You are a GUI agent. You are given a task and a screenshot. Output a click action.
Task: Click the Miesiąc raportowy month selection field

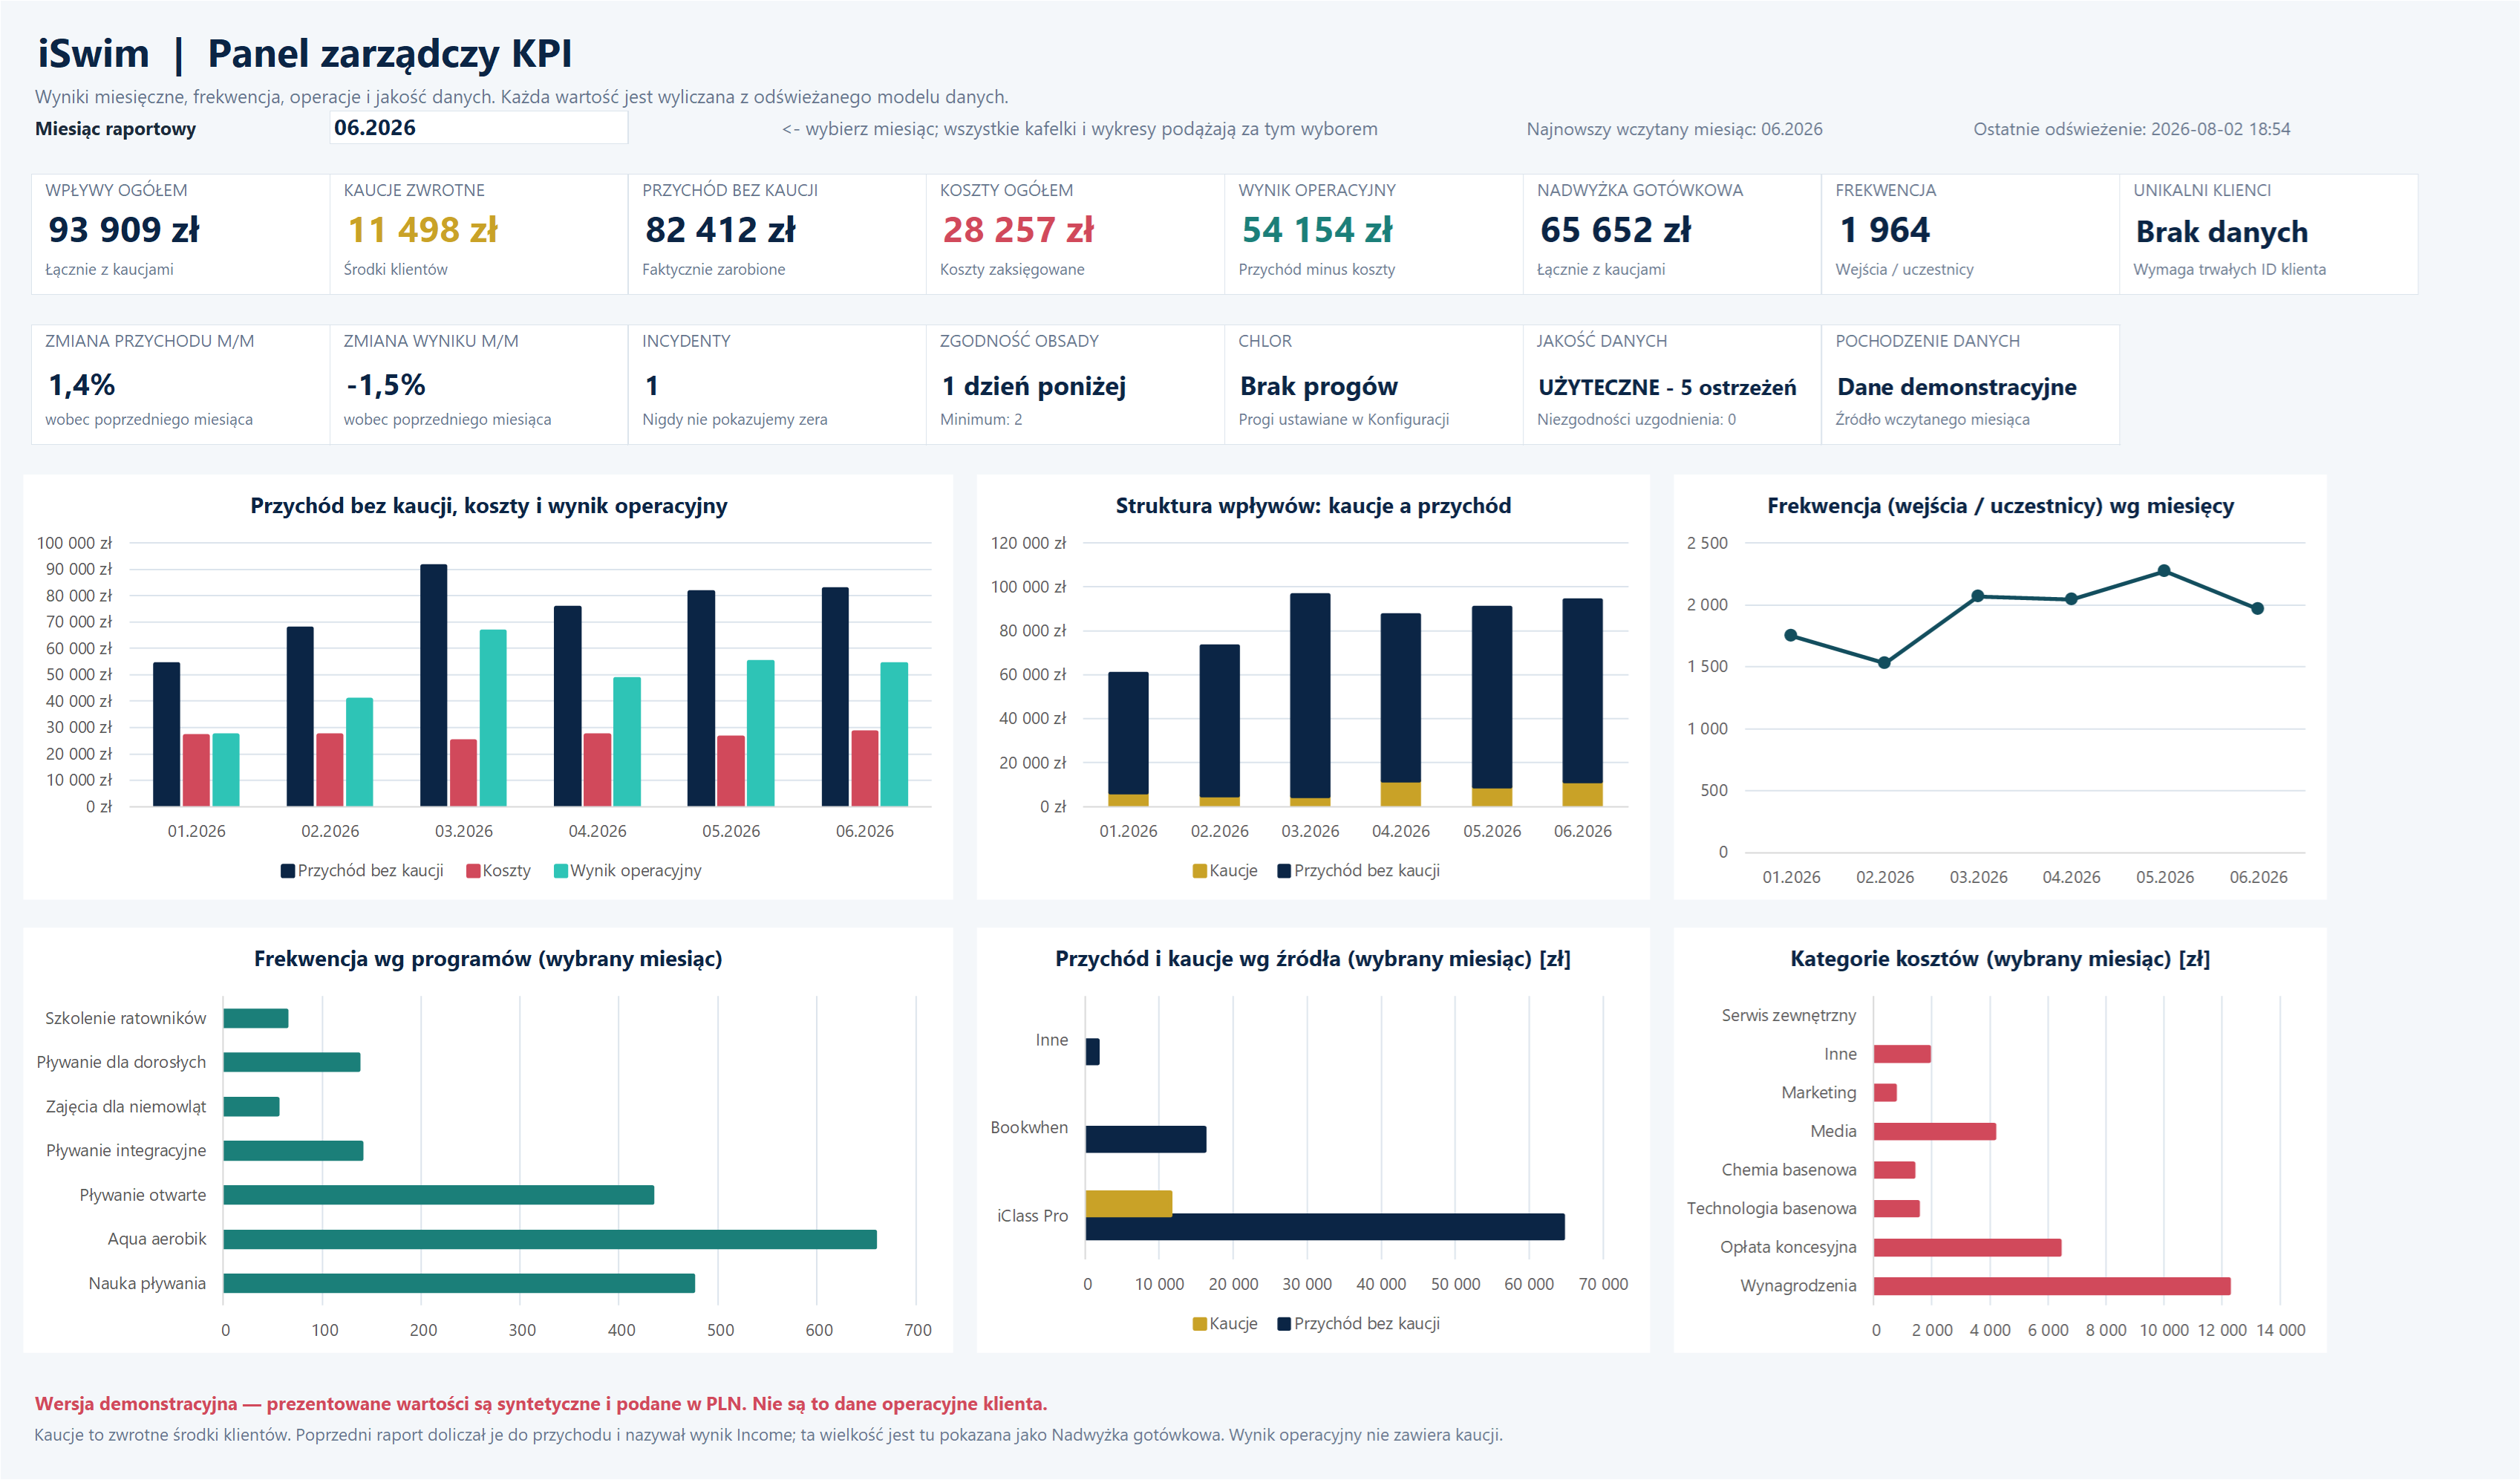479,128
